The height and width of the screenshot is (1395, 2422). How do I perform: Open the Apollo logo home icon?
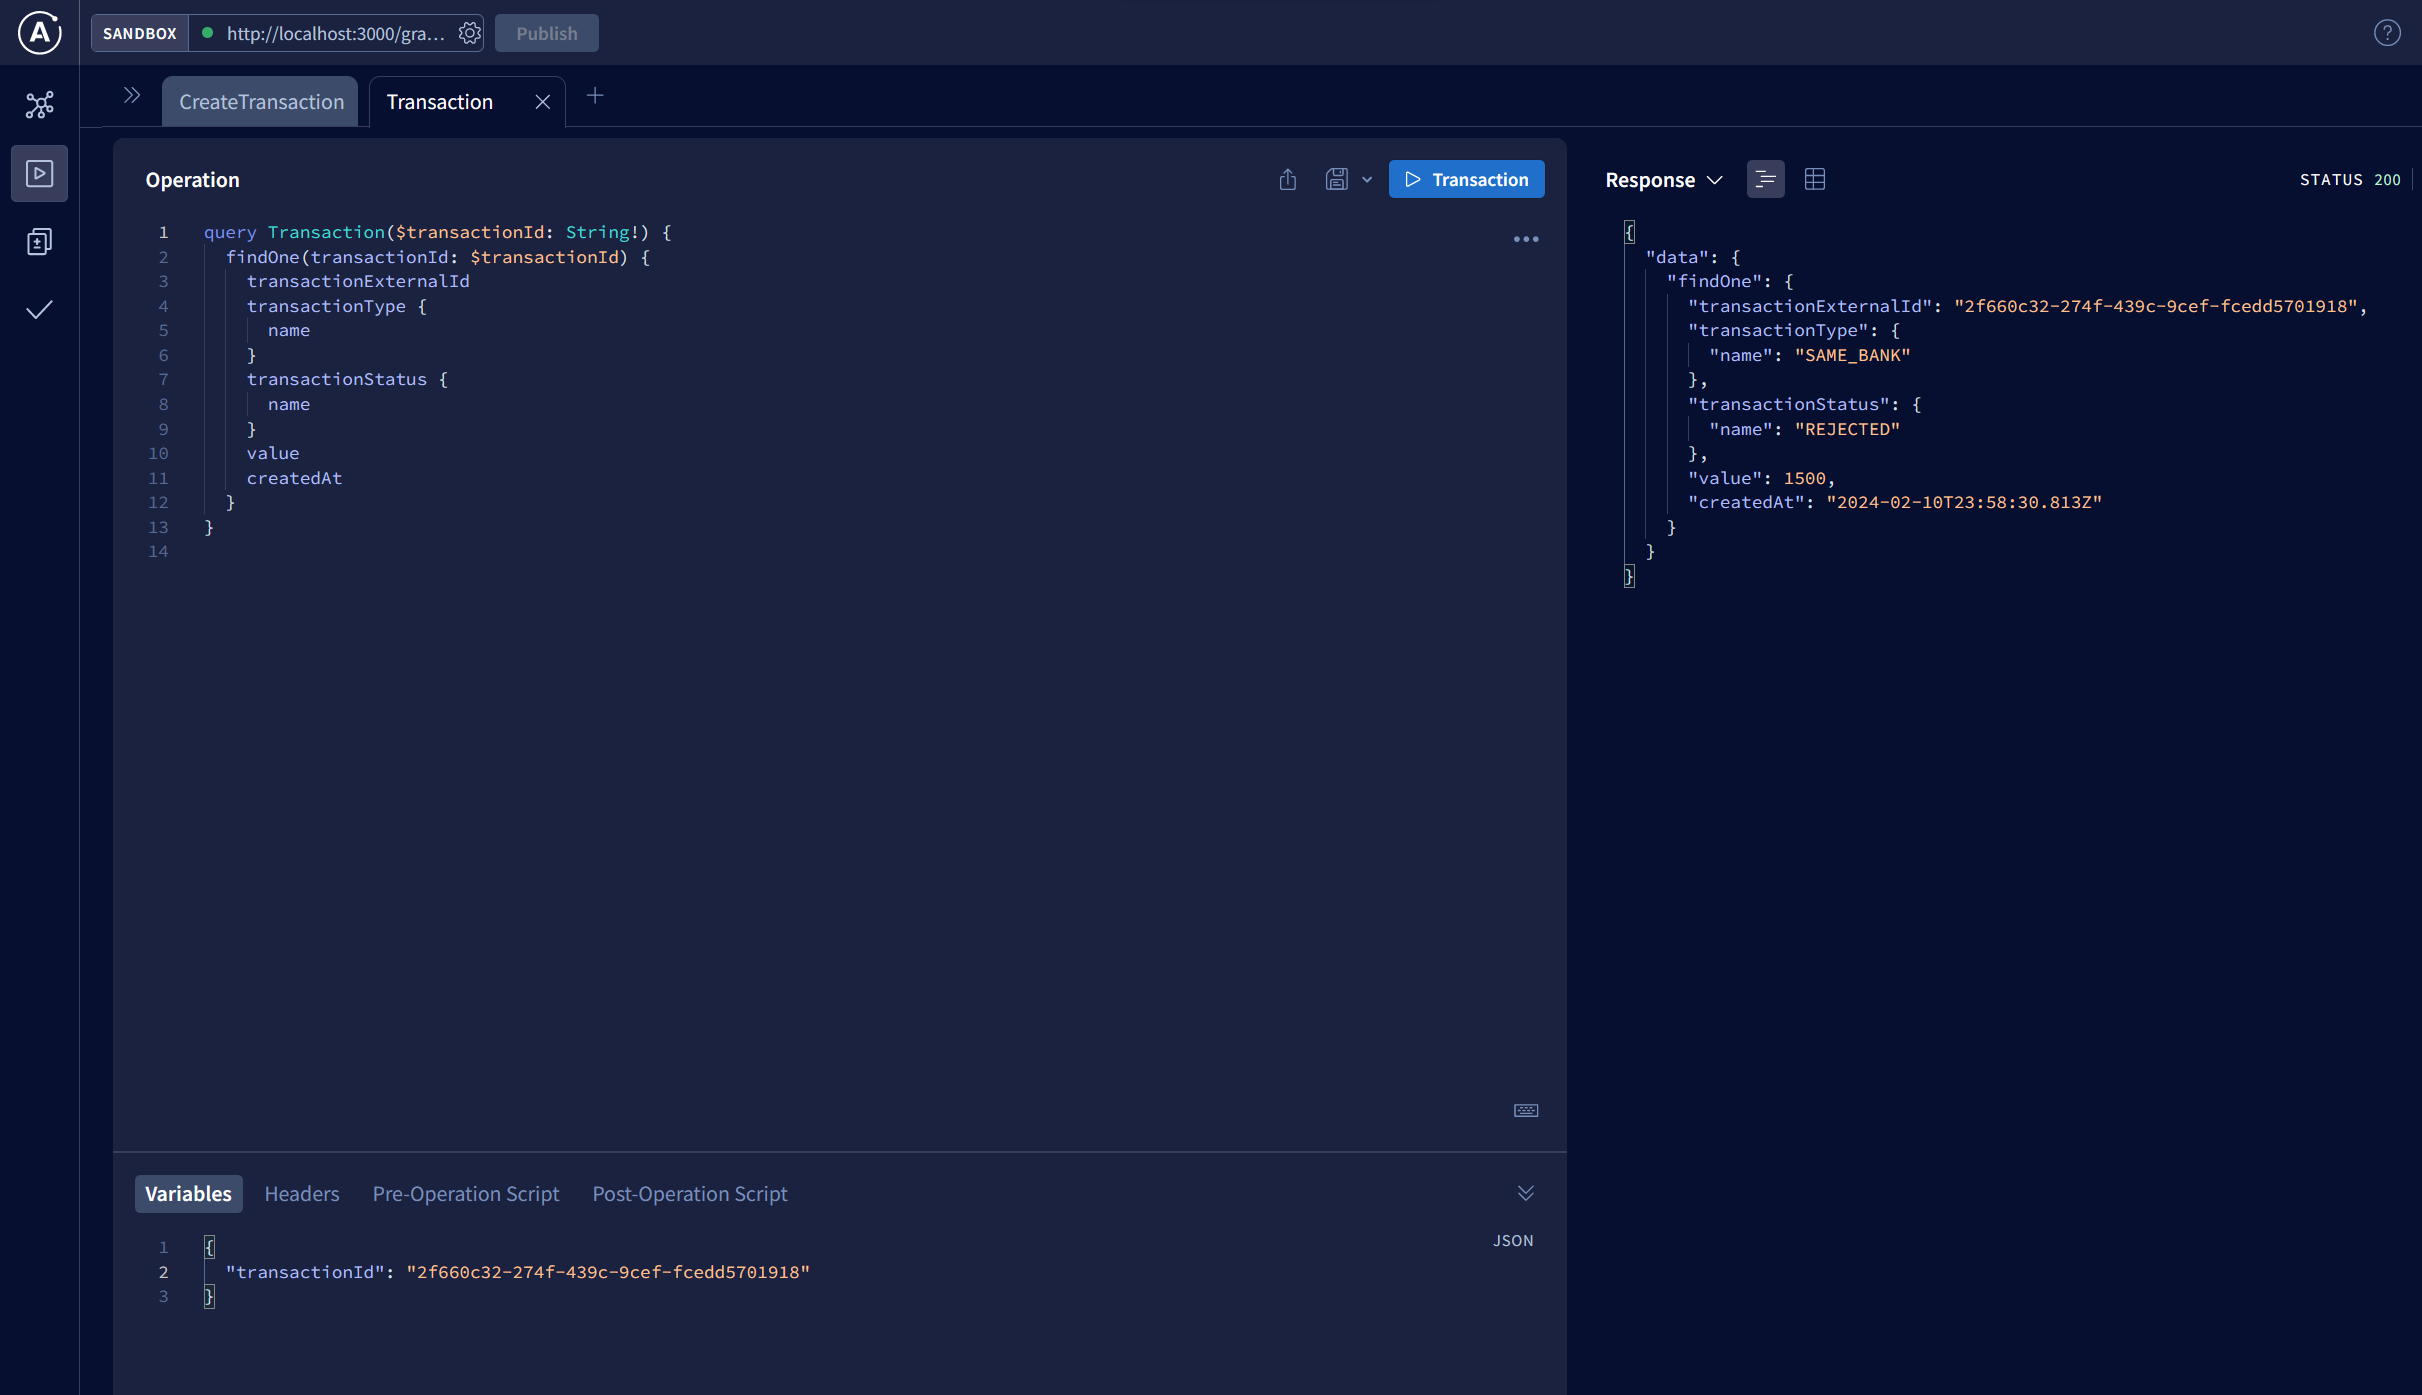pyautogui.click(x=39, y=32)
